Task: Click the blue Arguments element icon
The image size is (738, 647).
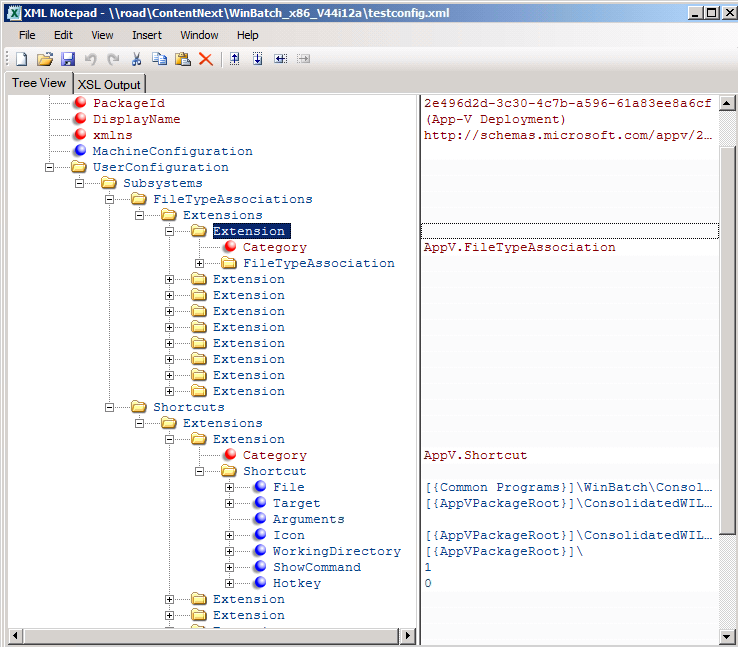Action: coord(260,518)
